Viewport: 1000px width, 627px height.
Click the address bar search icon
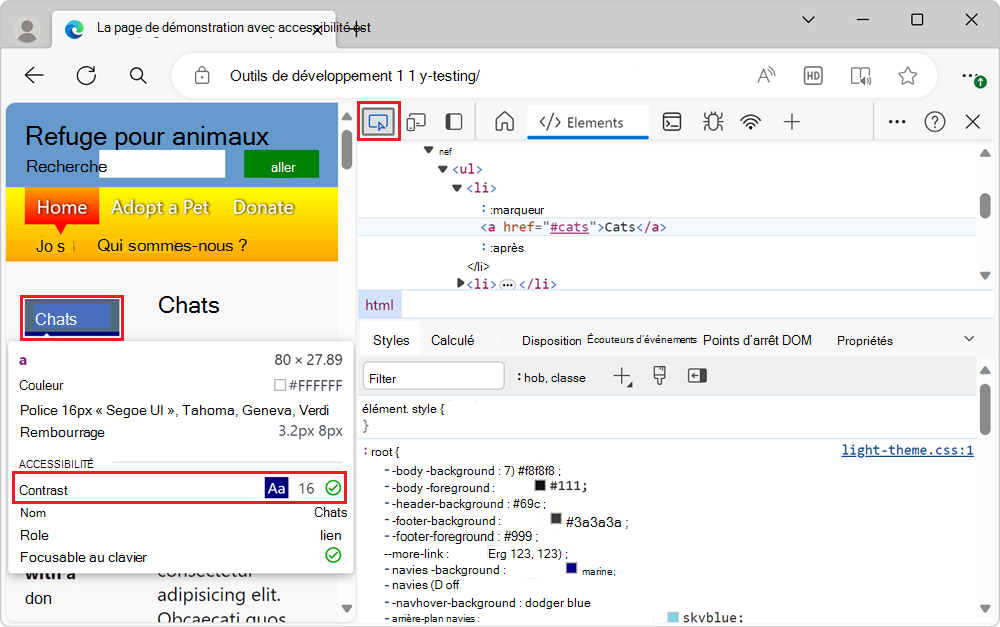[x=138, y=76]
